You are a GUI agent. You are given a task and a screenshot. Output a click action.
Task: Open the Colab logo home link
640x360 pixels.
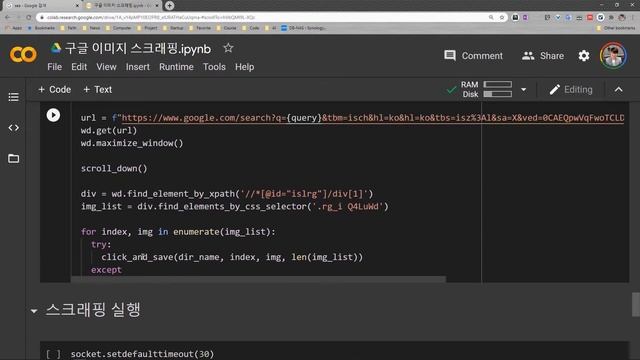tap(23, 54)
